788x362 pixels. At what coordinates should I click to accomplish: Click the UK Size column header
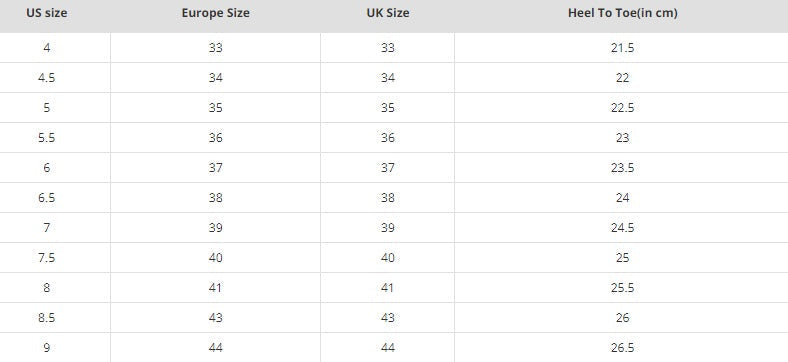tap(387, 13)
